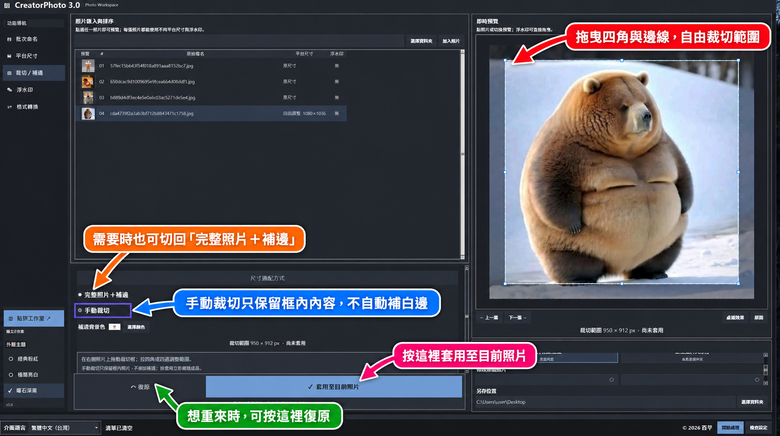
Task: Click the 桌面效果 preview button
Action: pyautogui.click(x=735, y=318)
